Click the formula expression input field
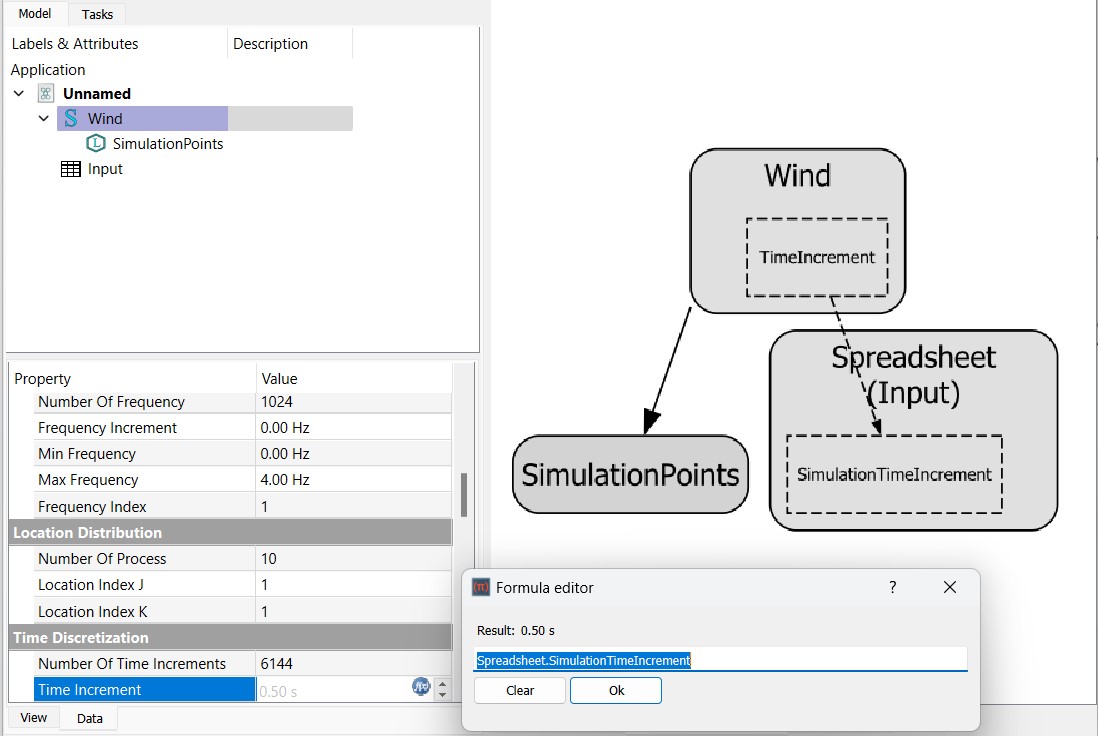 [x=720, y=660]
